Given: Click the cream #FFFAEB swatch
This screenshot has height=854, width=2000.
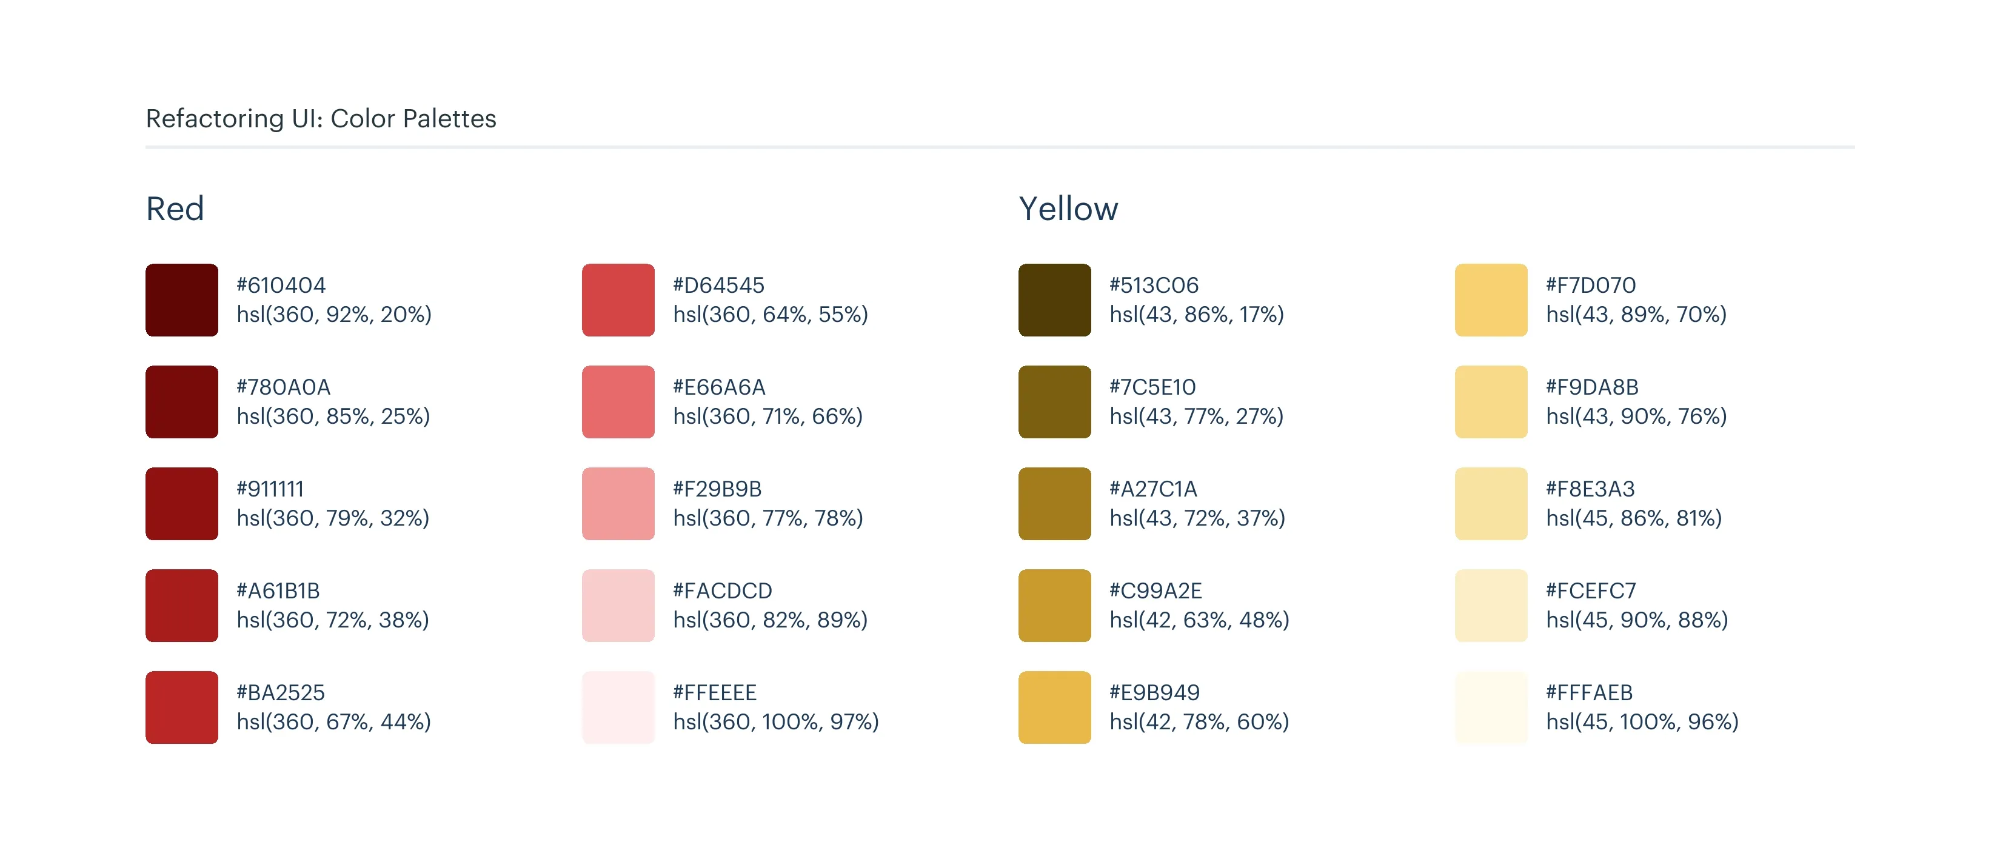Looking at the screenshot, I should coord(1491,707).
